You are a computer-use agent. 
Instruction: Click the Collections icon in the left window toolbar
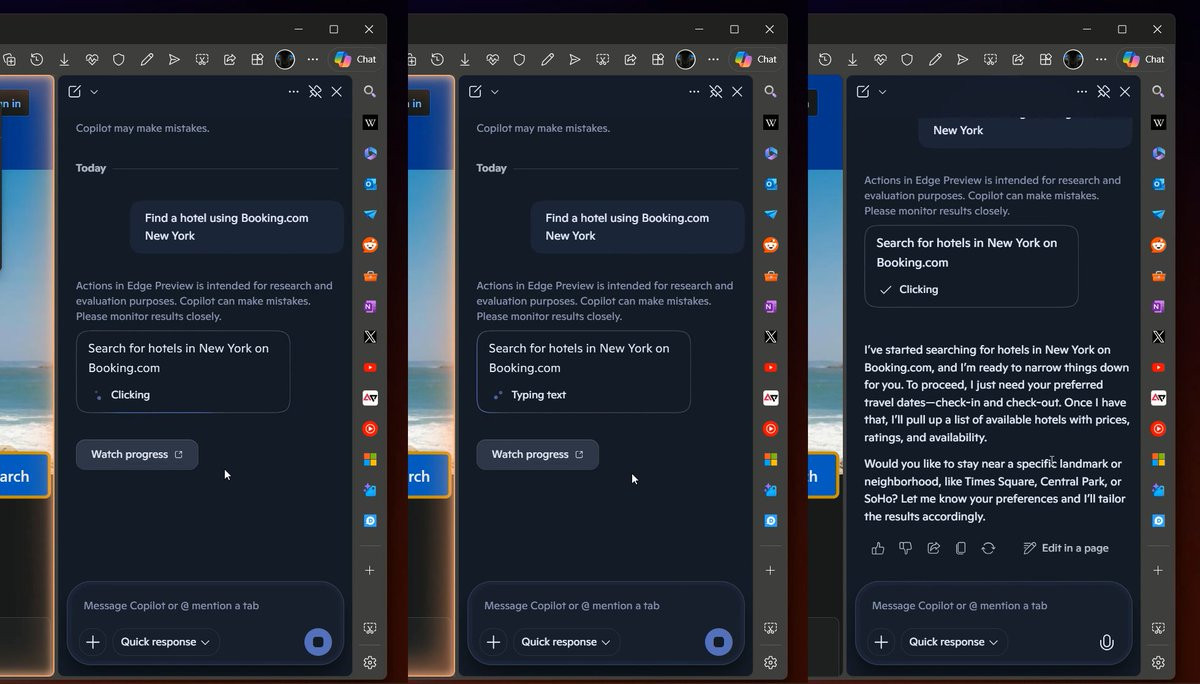[9, 60]
